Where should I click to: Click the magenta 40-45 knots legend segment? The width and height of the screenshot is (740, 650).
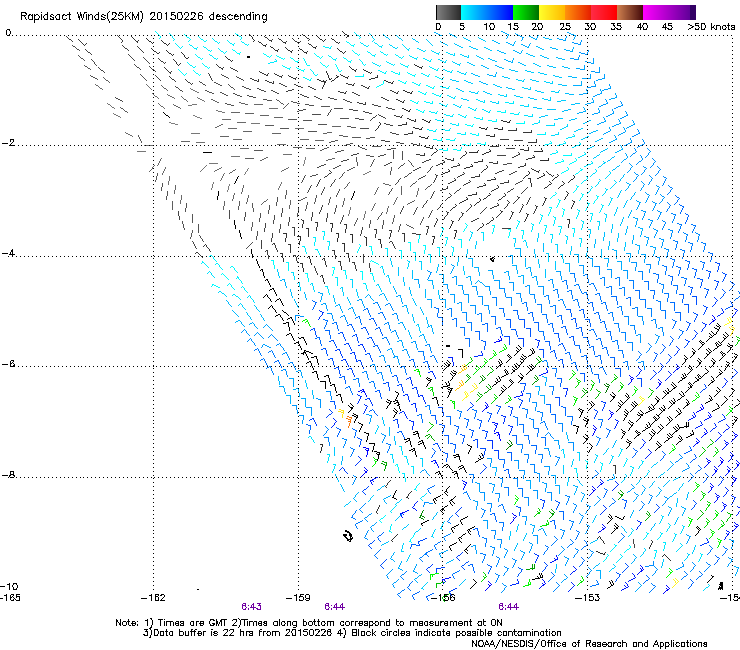click(656, 12)
